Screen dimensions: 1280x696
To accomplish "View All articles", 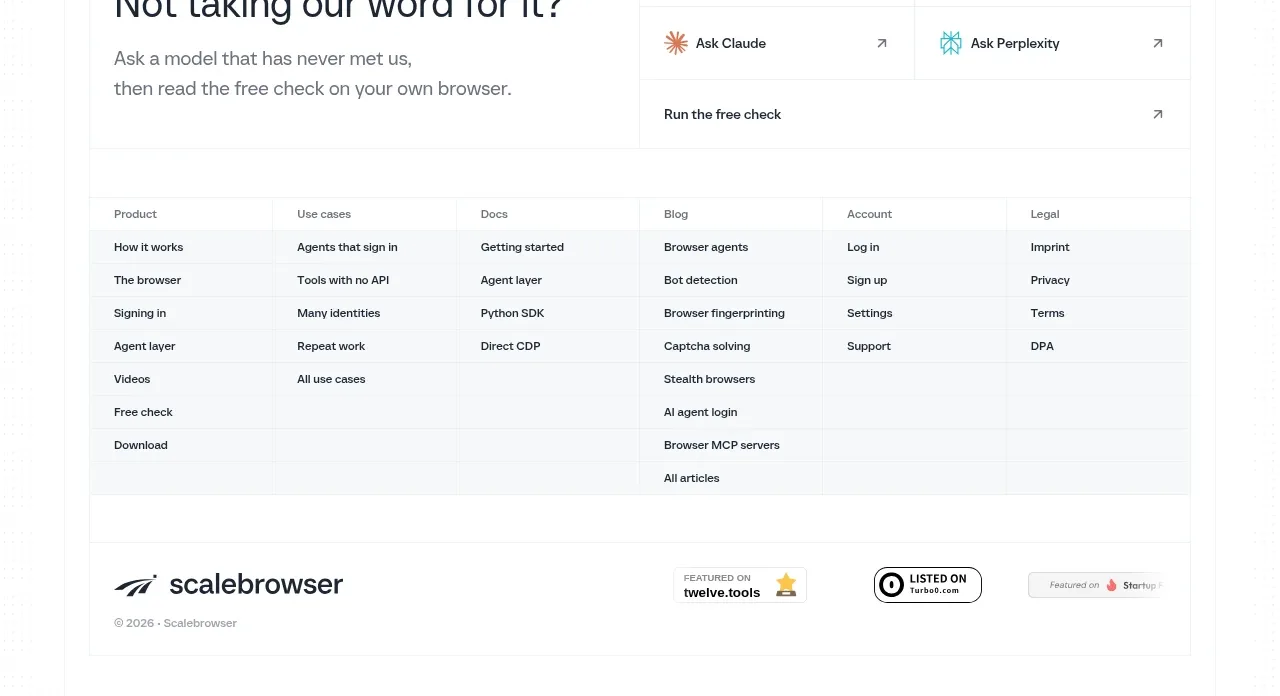I will click(692, 478).
